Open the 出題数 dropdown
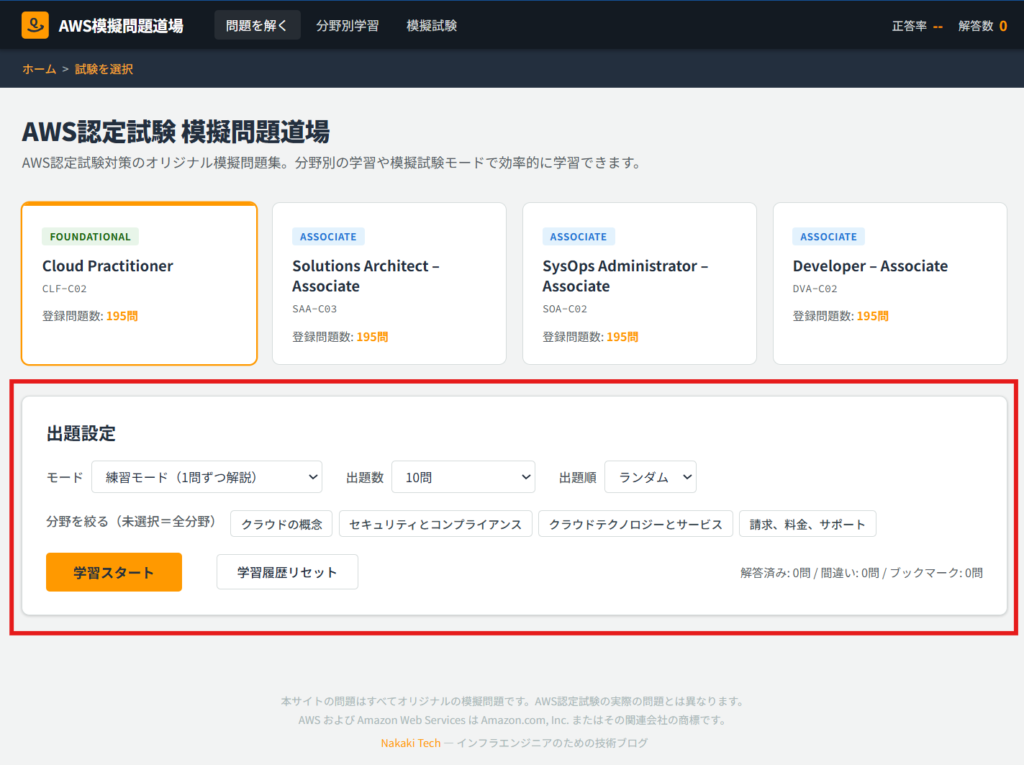Image resolution: width=1024 pixels, height=765 pixels. pyautogui.click(x=463, y=477)
